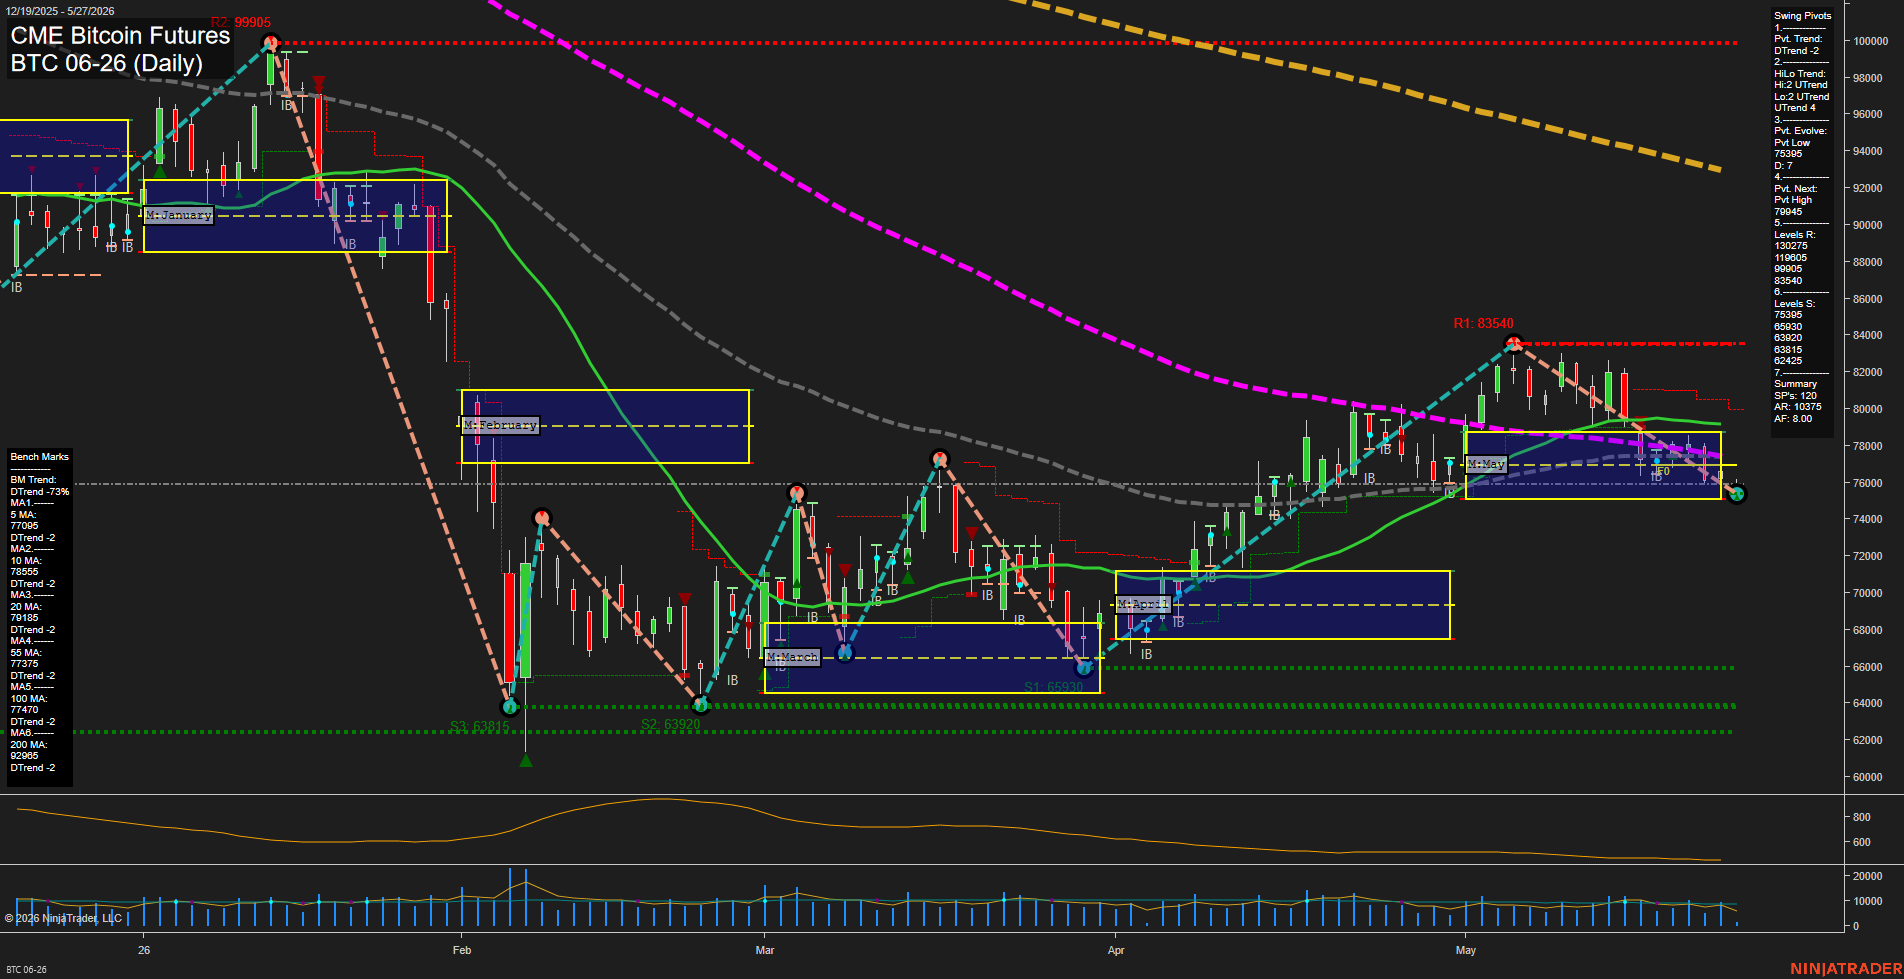Image resolution: width=1904 pixels, height=979 pixels.
Task: Click the date range '12/19/2025 - 5/27/2026'
Action: 60,11
